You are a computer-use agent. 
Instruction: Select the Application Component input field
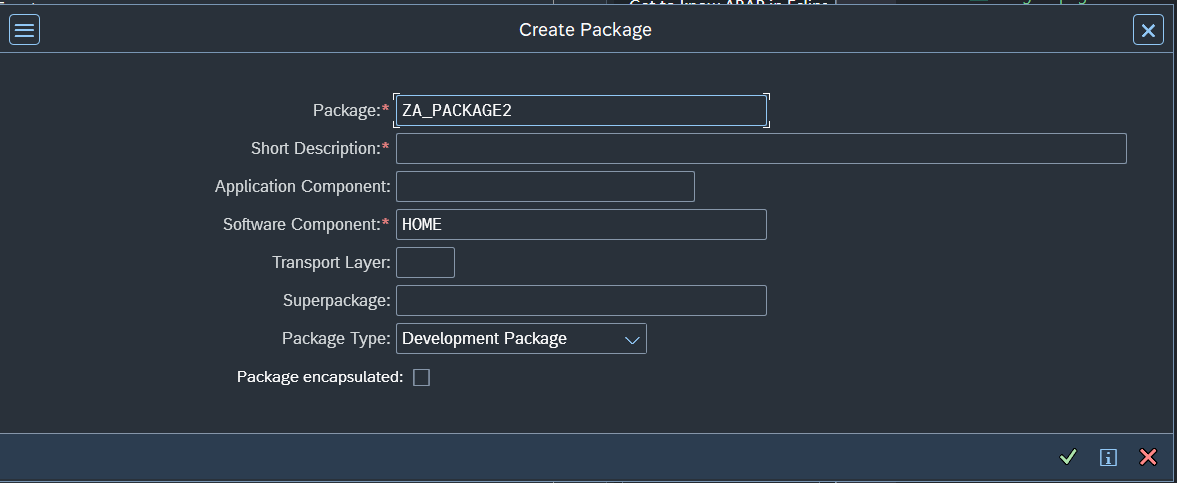tap(545, 187)
